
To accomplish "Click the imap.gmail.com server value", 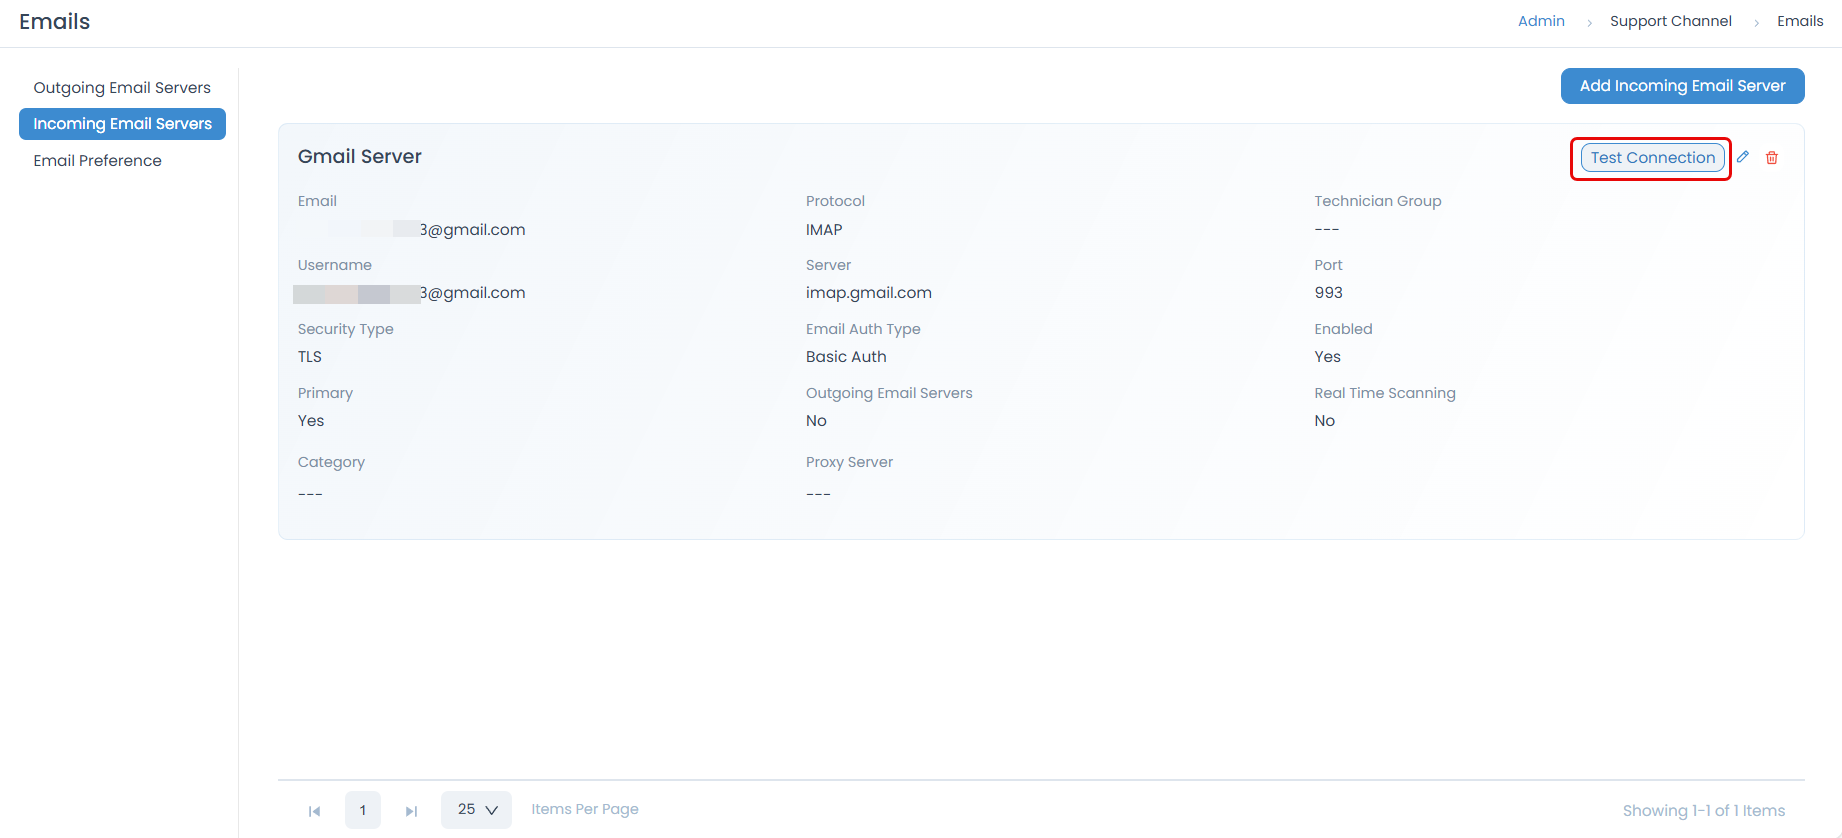I will [x=868, y=293].
